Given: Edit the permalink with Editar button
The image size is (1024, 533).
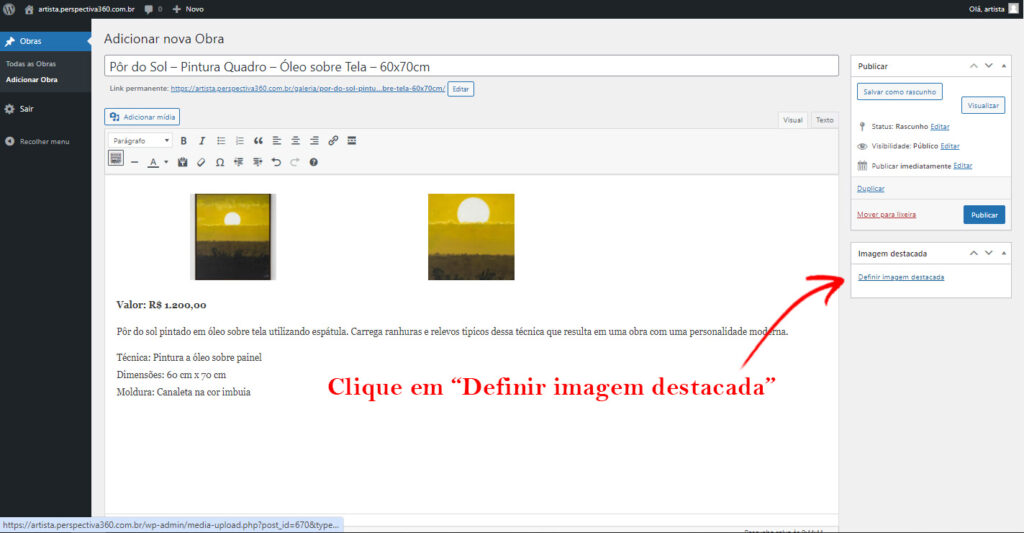Looking at the screenshot, I should 460,89.
